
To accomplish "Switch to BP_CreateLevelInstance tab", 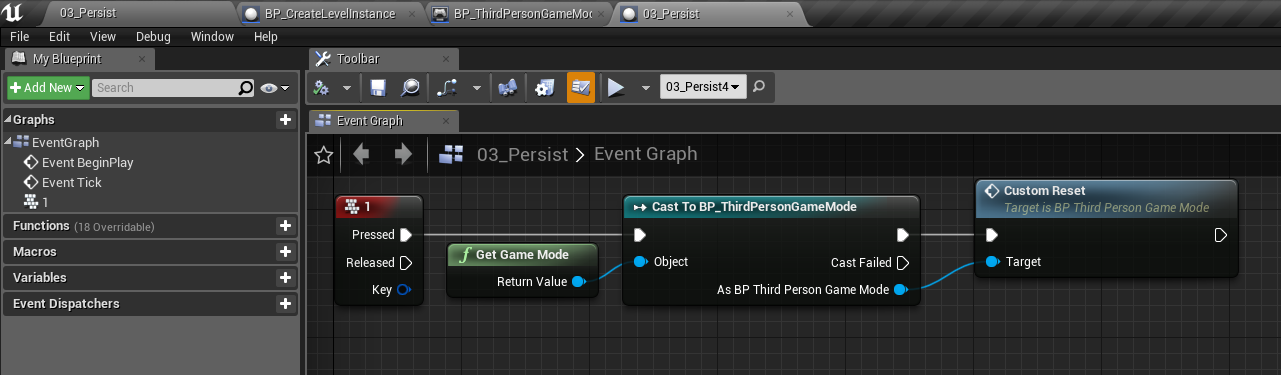I will coord(331,14).
